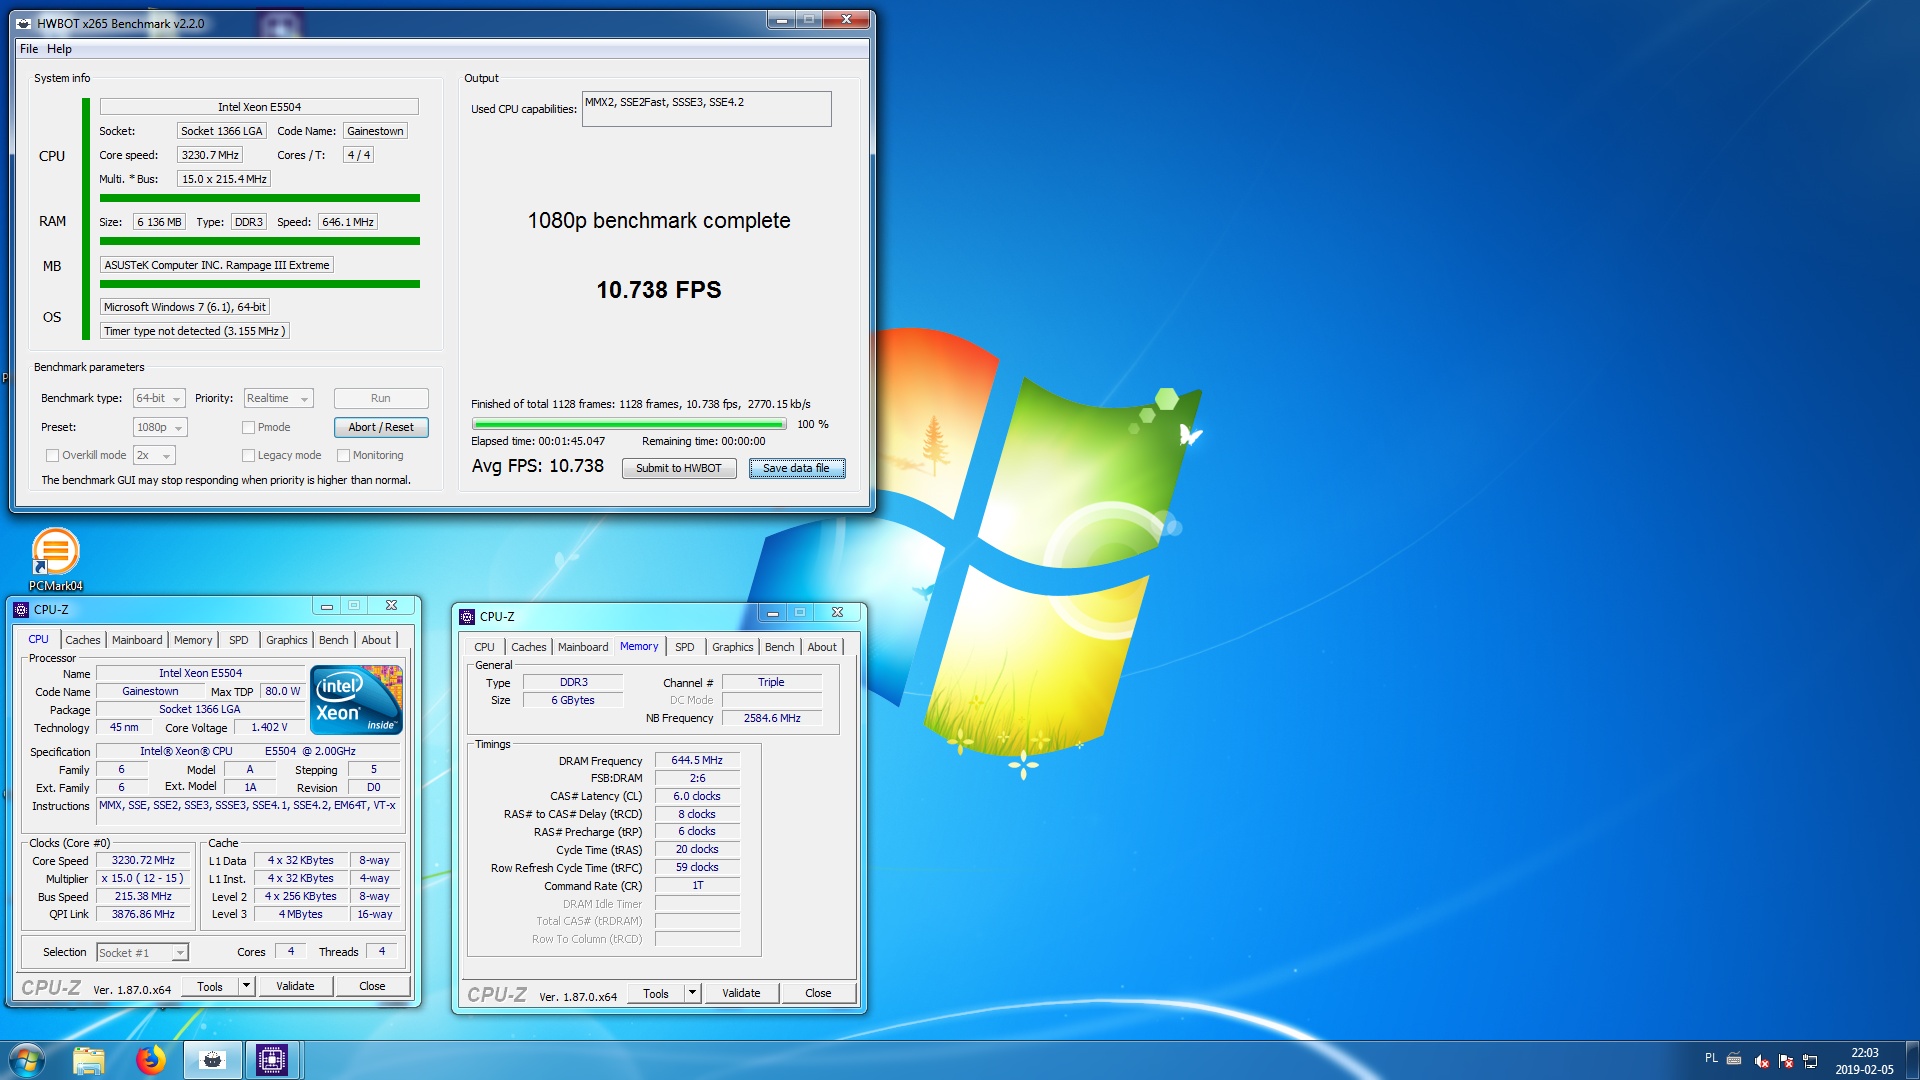Open the Help menu in HWBOT
The width and height of the screenshot is (1920, 1080).
click(x=59, y=49)
